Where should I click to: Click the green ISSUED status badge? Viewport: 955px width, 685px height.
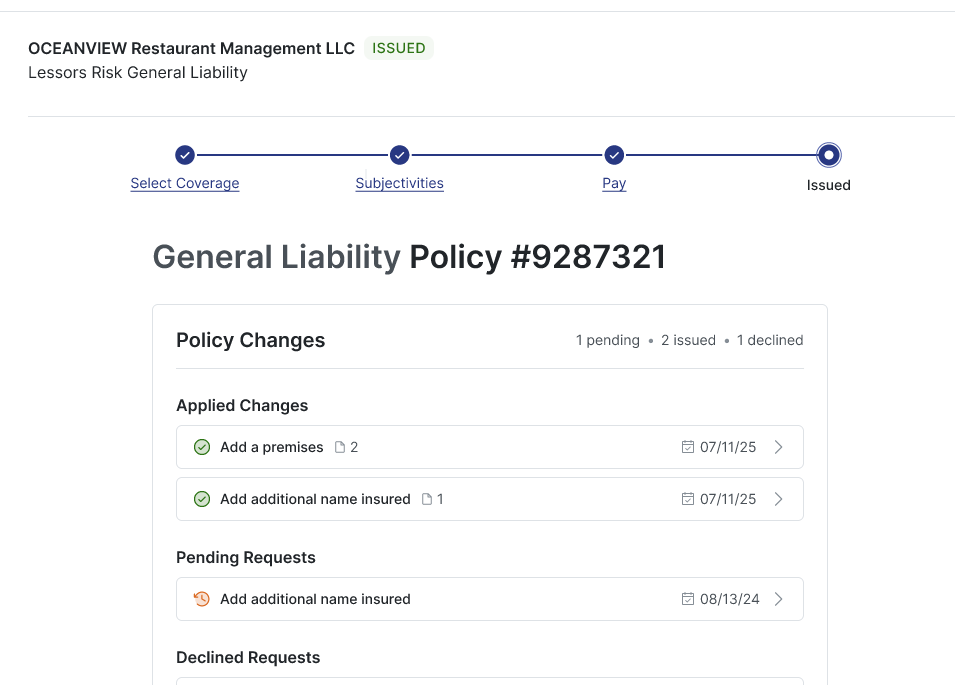pos(398,48)
